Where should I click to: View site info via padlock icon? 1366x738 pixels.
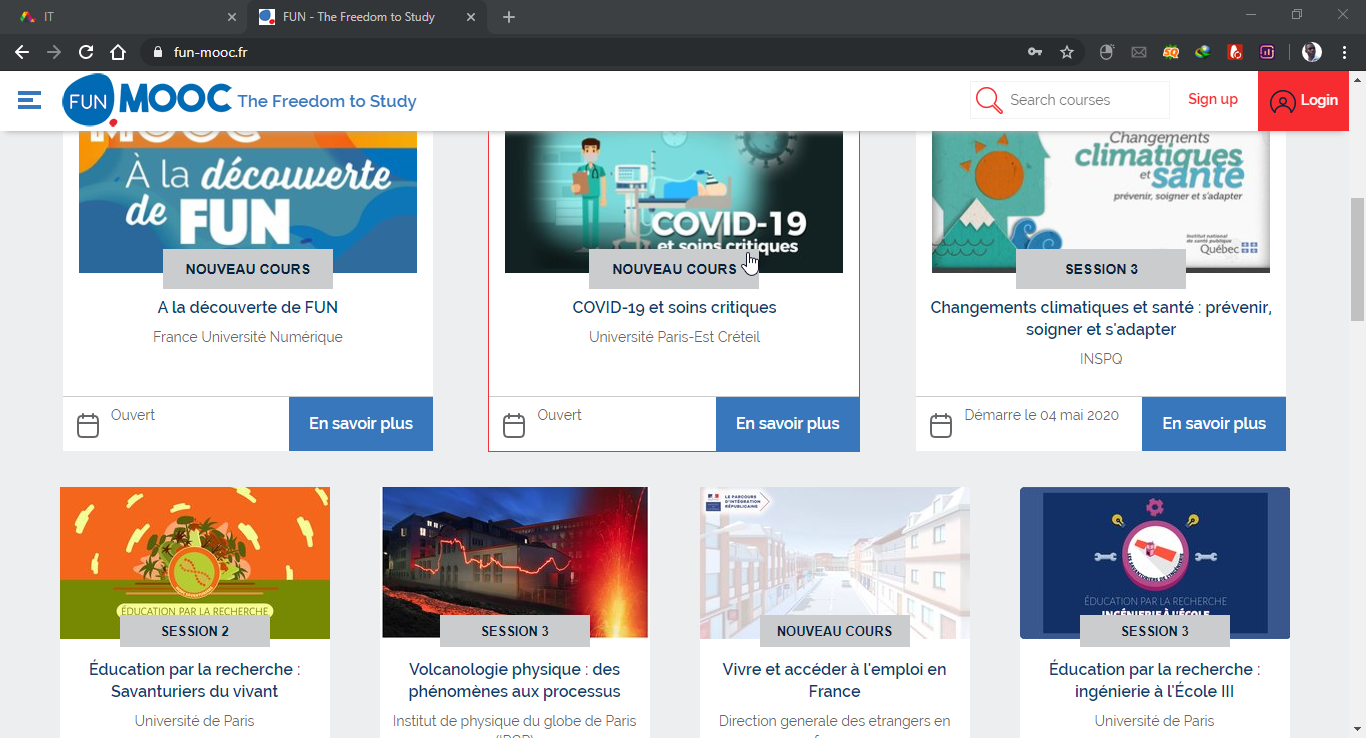[x=157, y=52]
